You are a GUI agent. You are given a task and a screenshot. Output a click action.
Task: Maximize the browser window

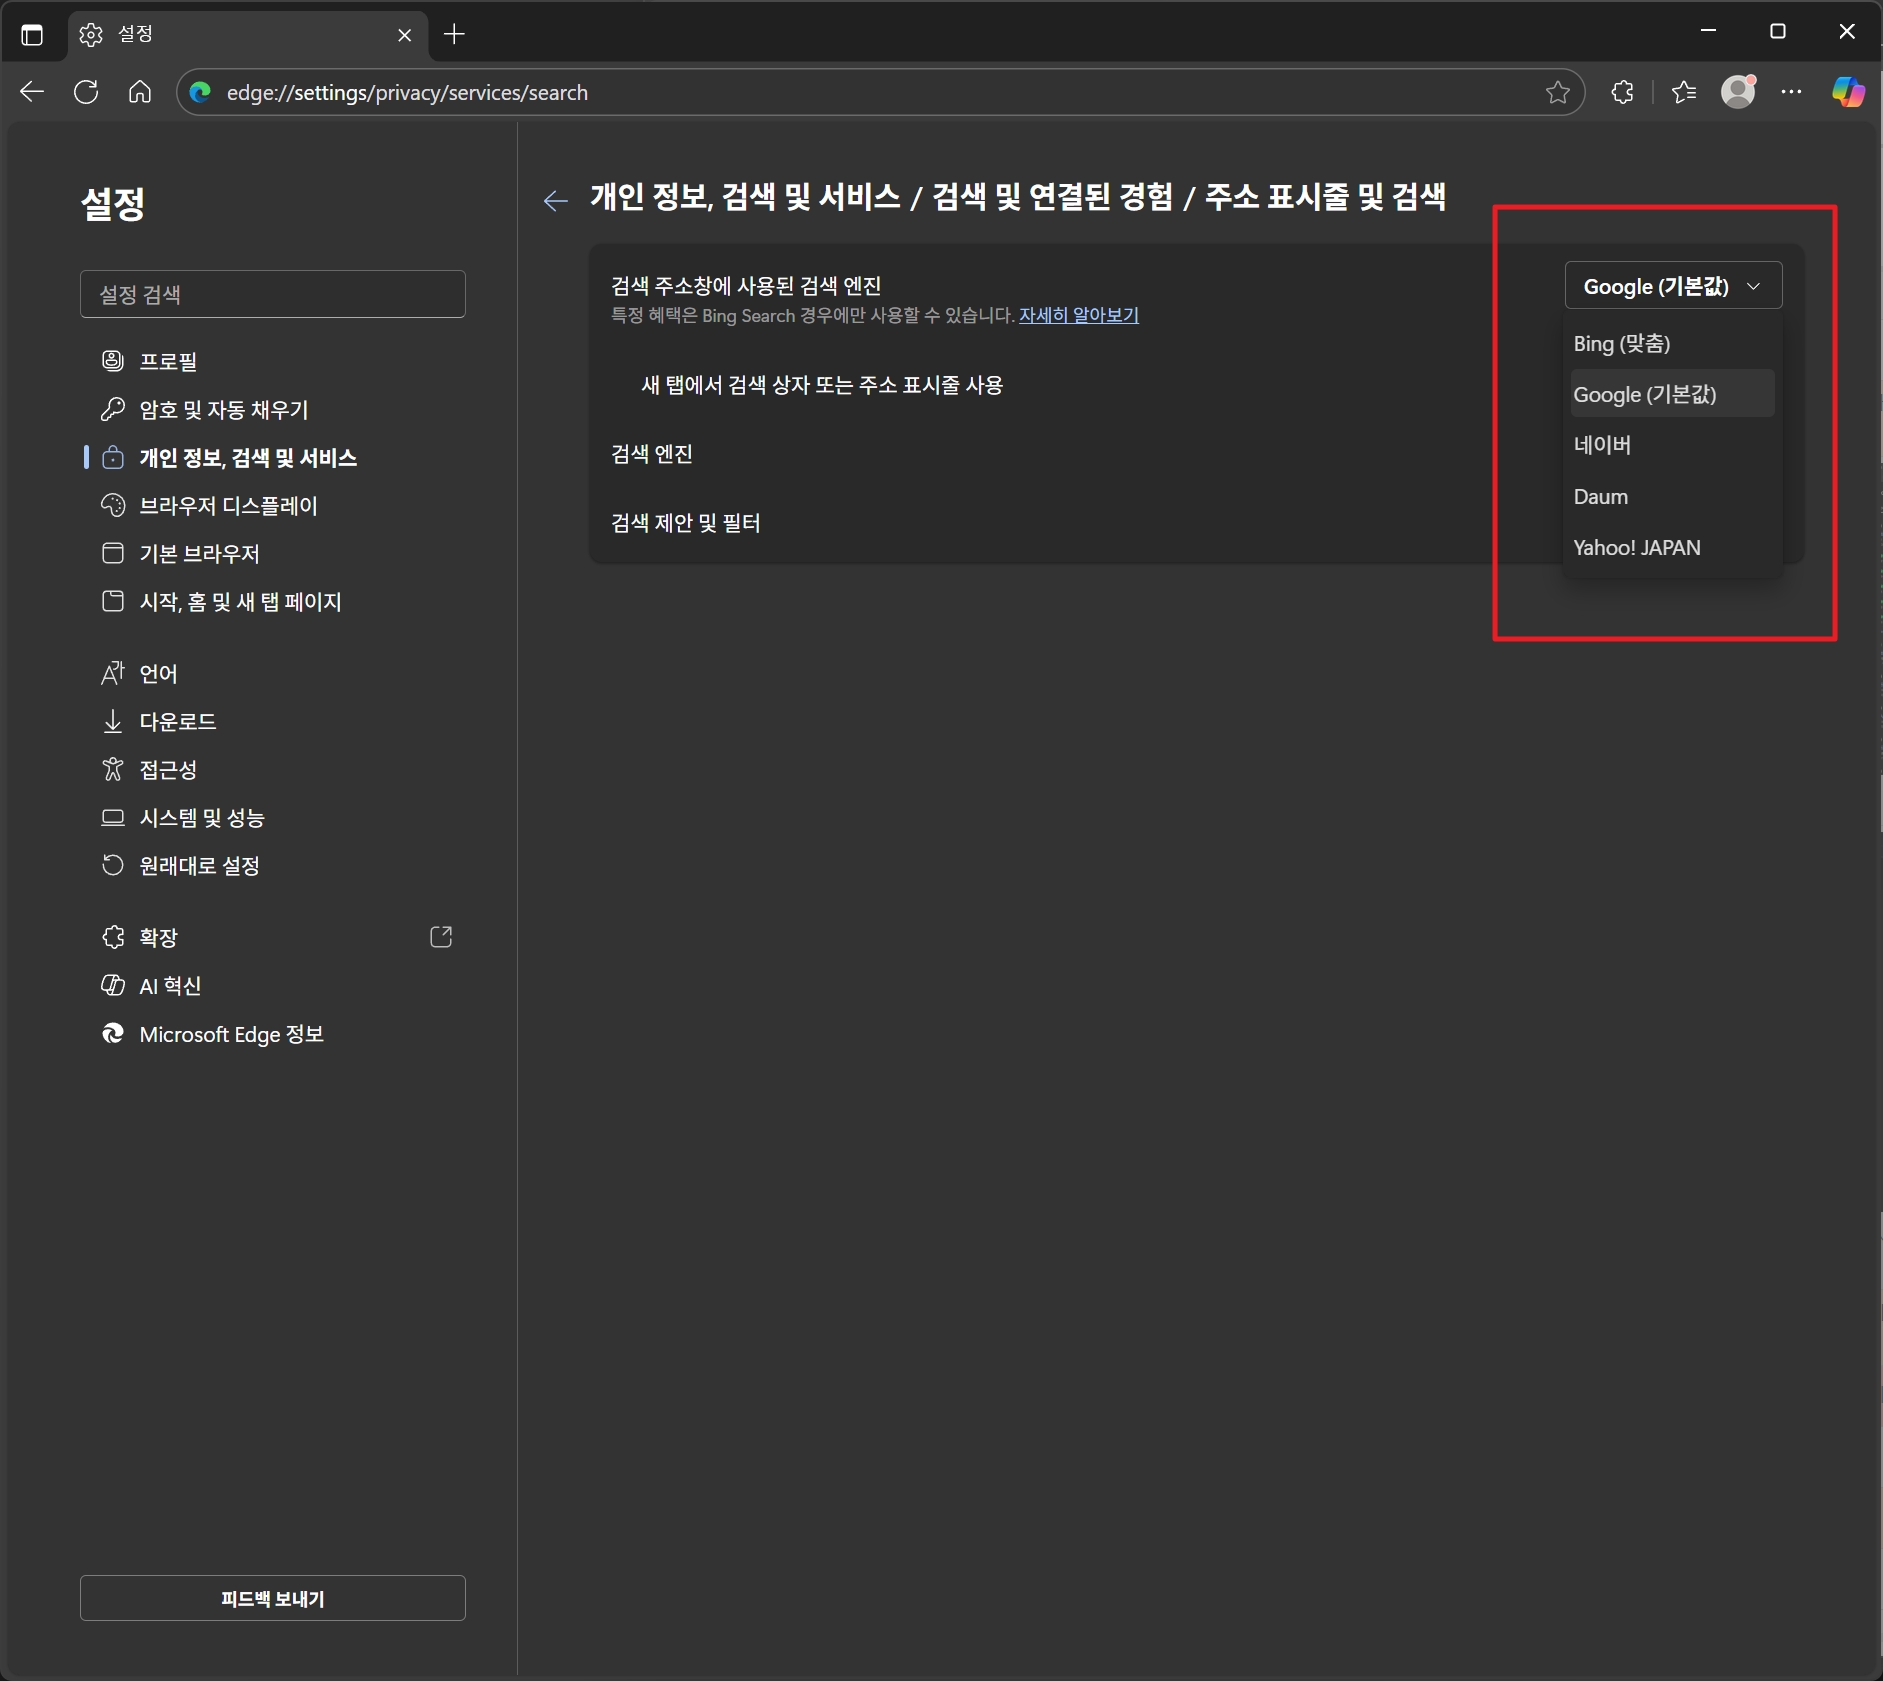(x=1778, y=32)
